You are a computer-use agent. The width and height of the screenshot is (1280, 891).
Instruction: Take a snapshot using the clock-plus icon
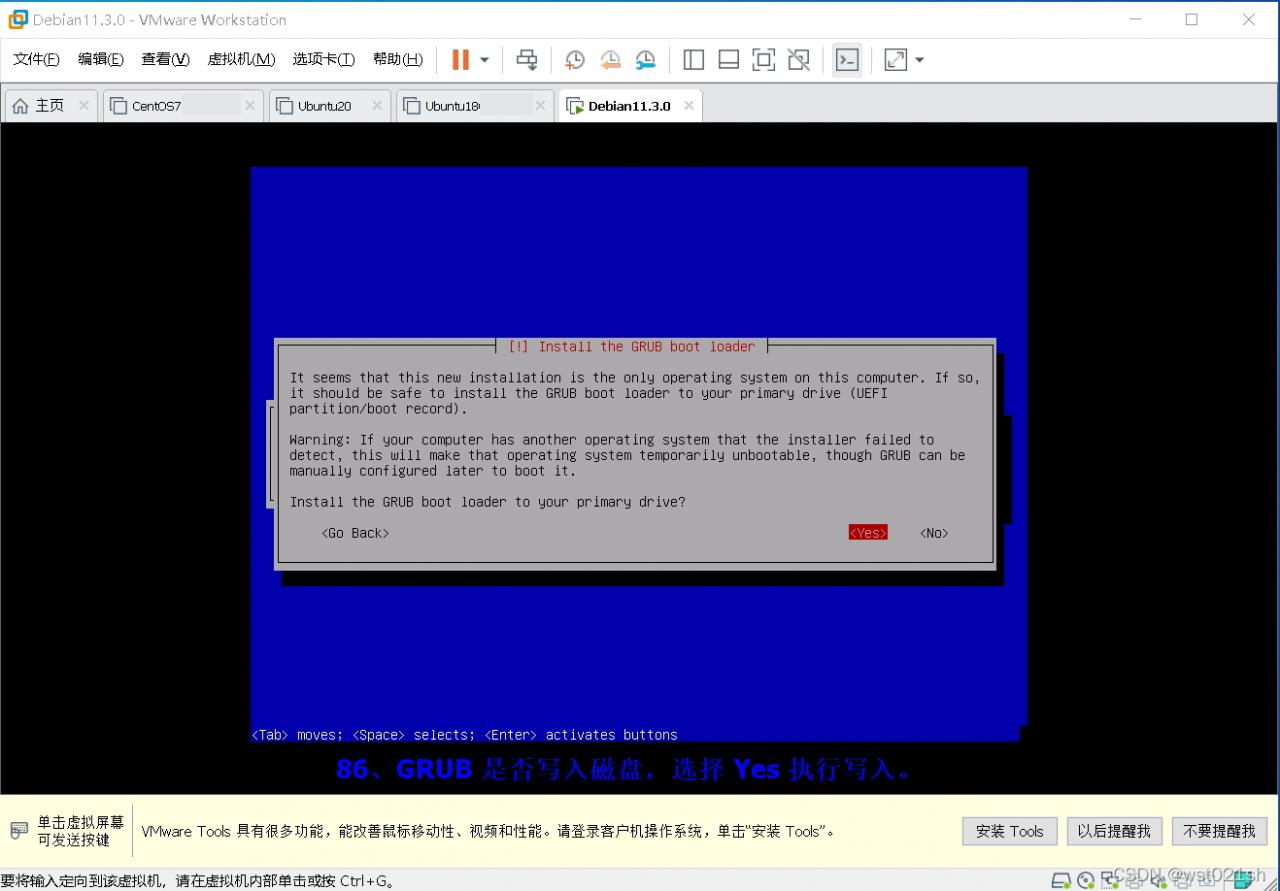pyautogui.click(x=575, y=60)
